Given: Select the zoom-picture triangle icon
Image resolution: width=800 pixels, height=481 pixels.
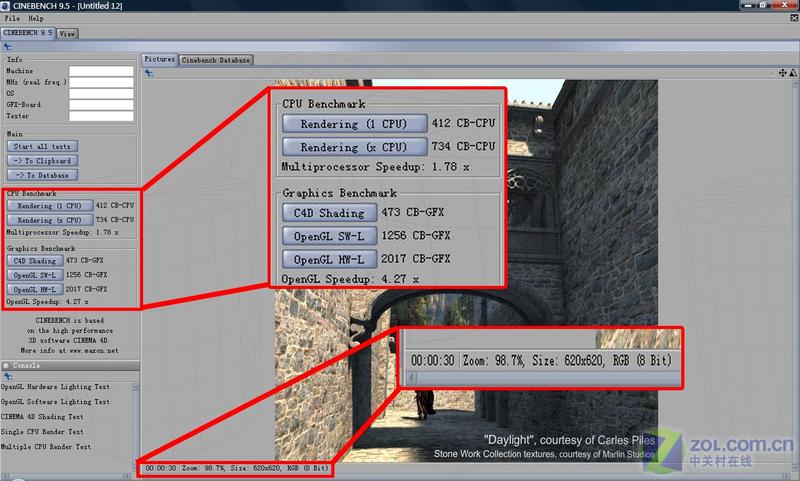Looking at the screenshot, I should 793,73.
